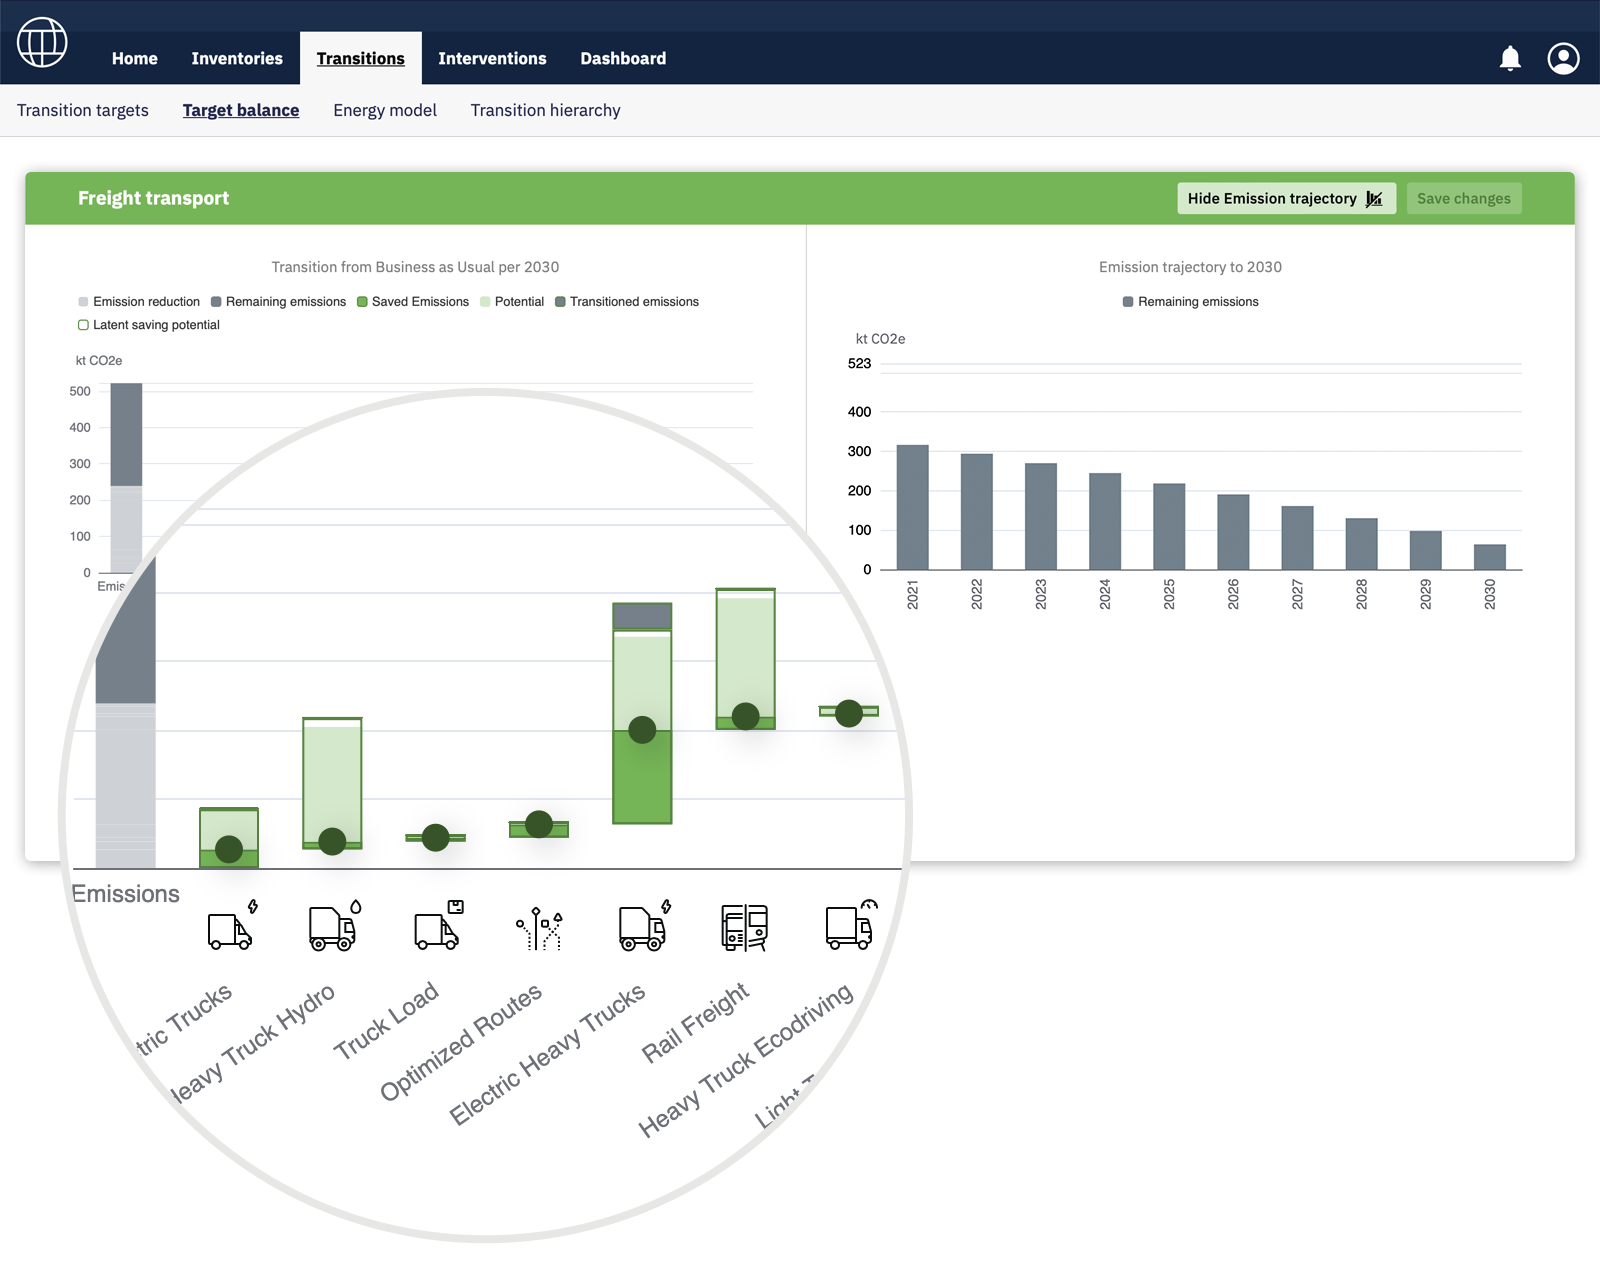Click the Truck Load icon

[x=438, y=927]
